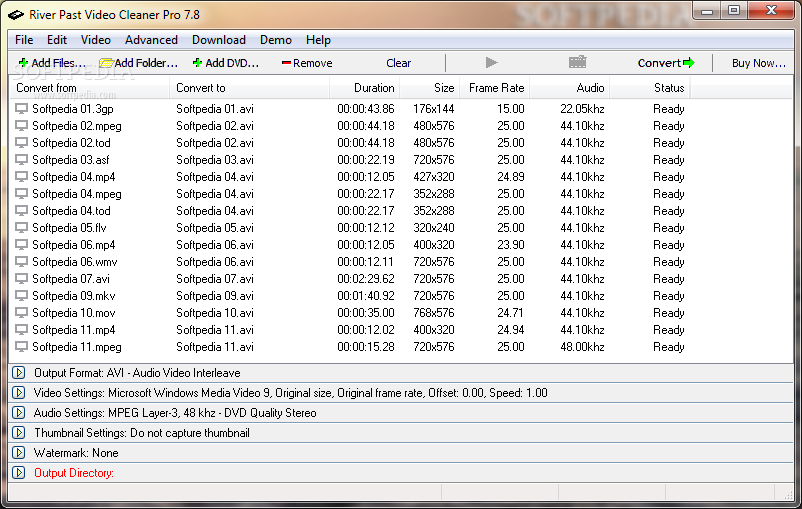Click the Status column header

coord(650,87)
